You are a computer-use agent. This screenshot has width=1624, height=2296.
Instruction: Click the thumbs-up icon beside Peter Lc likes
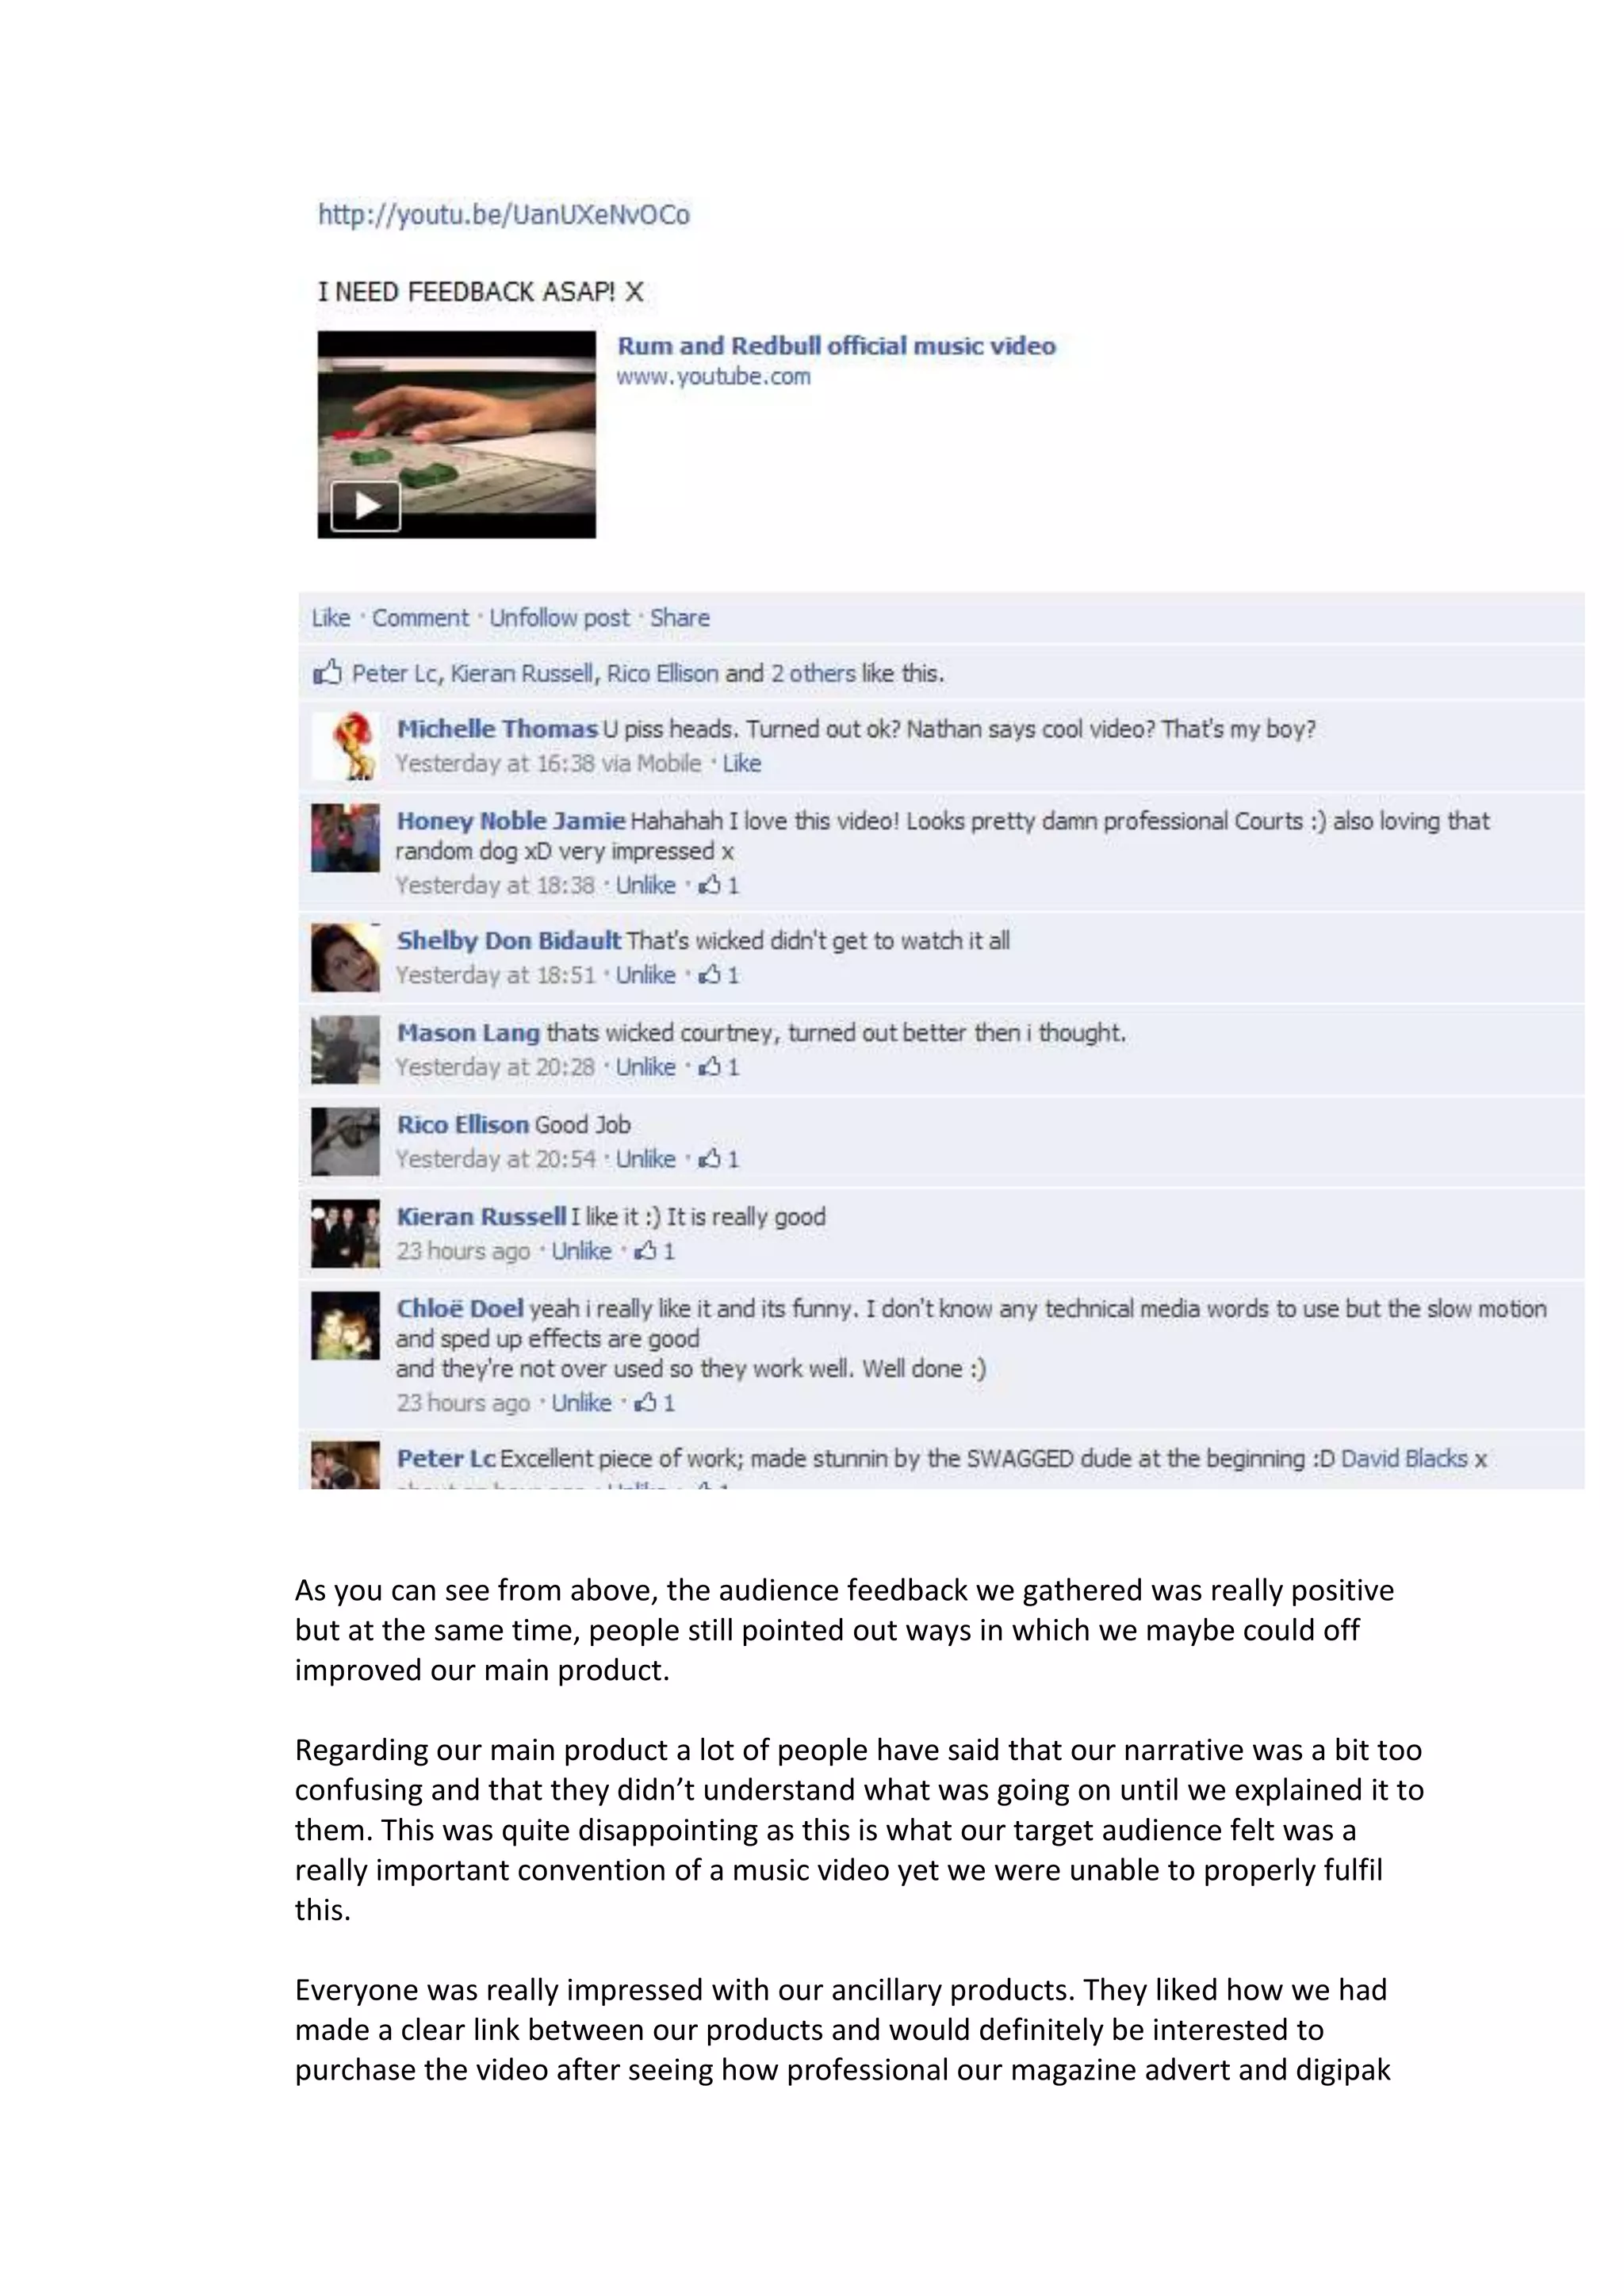click(x=327, y=672)
